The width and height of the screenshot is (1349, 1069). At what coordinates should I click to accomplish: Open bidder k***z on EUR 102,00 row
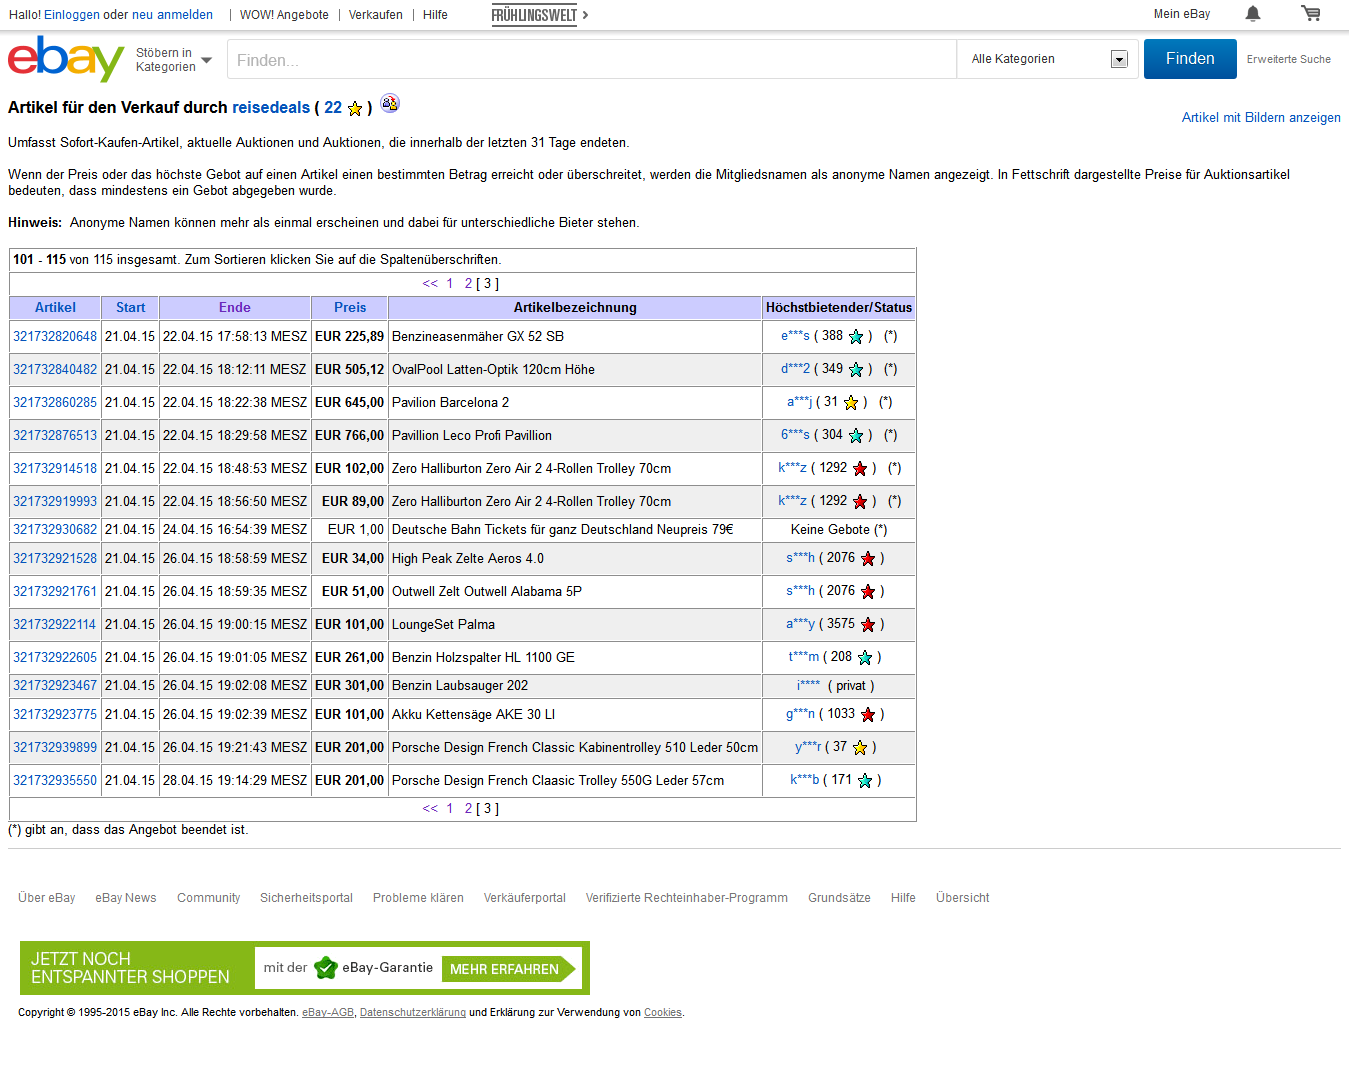[792, 468]
